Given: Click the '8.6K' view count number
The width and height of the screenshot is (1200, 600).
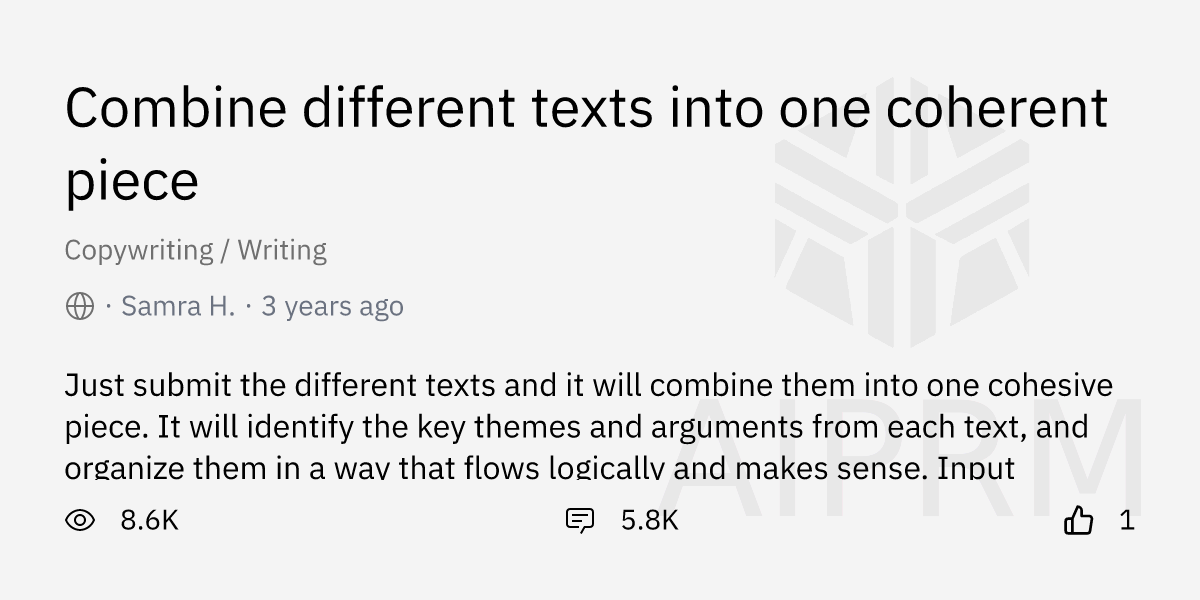Looking at the screenshot, I should (148, 520).
